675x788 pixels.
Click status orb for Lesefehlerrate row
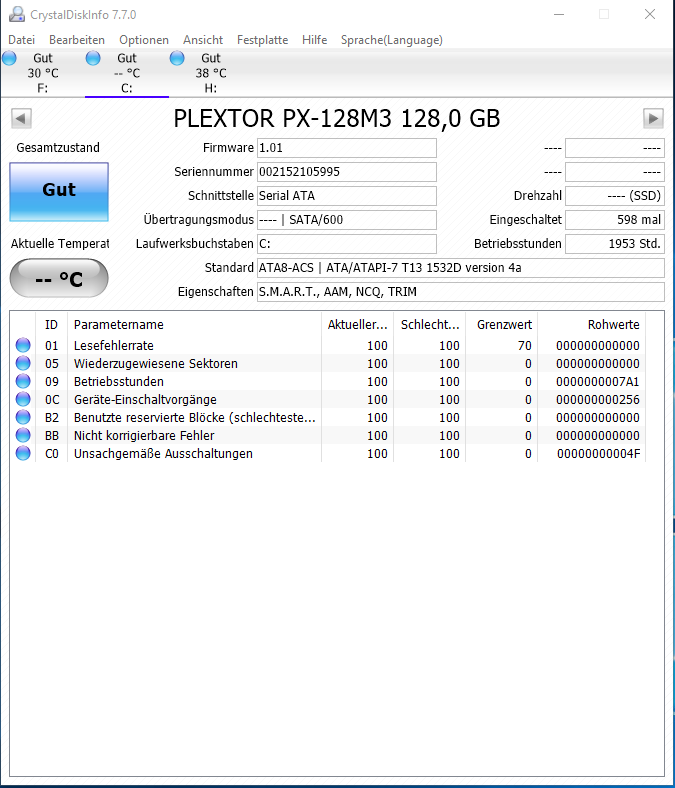[23, 345]
